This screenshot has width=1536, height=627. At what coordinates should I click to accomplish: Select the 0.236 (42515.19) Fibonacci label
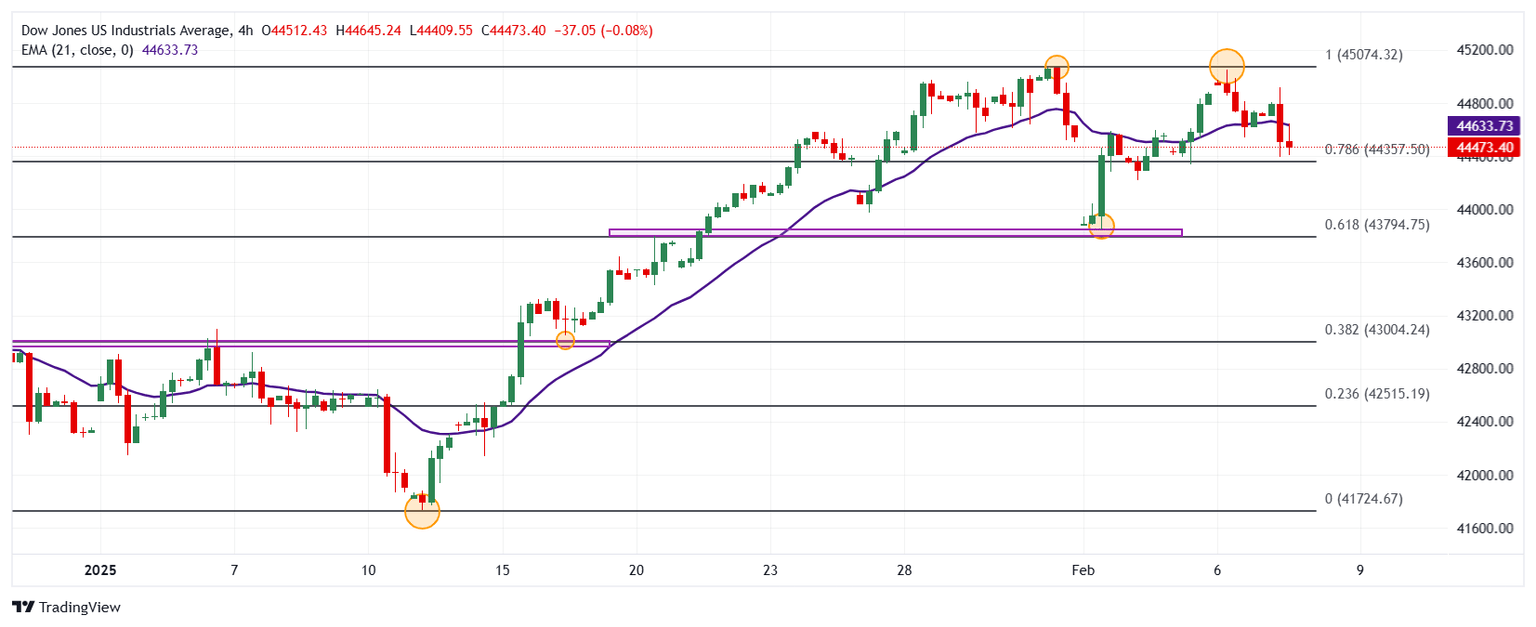coord(1376,394)
